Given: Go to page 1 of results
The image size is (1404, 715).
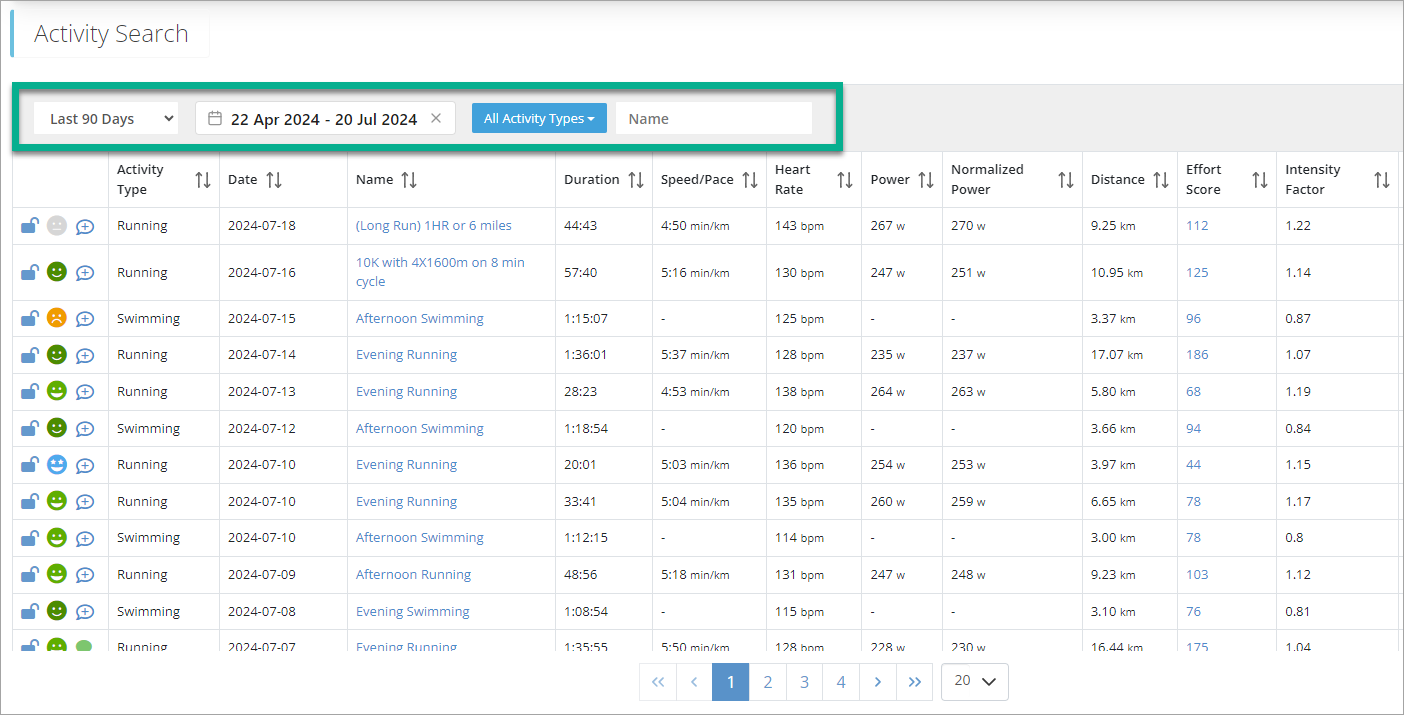Looking at the screenshot, I should point(731,682).
